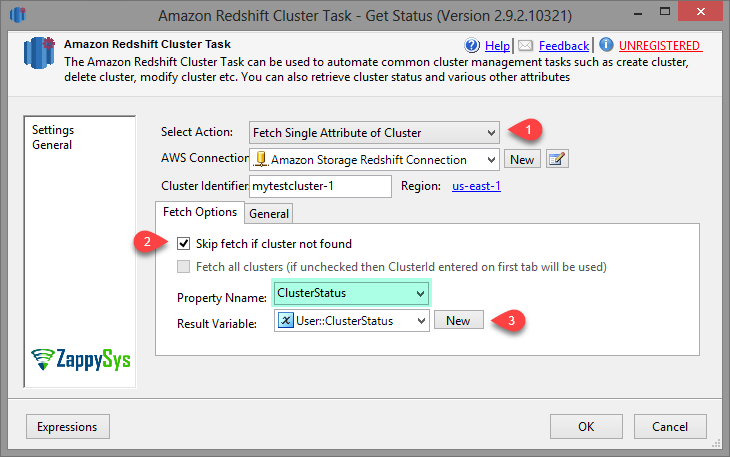Image resolution: width=730 pixels, height=457 pixels.
Task: Click the us-east-1 region link
Action: pyautogui.click(x=476, y=186)
